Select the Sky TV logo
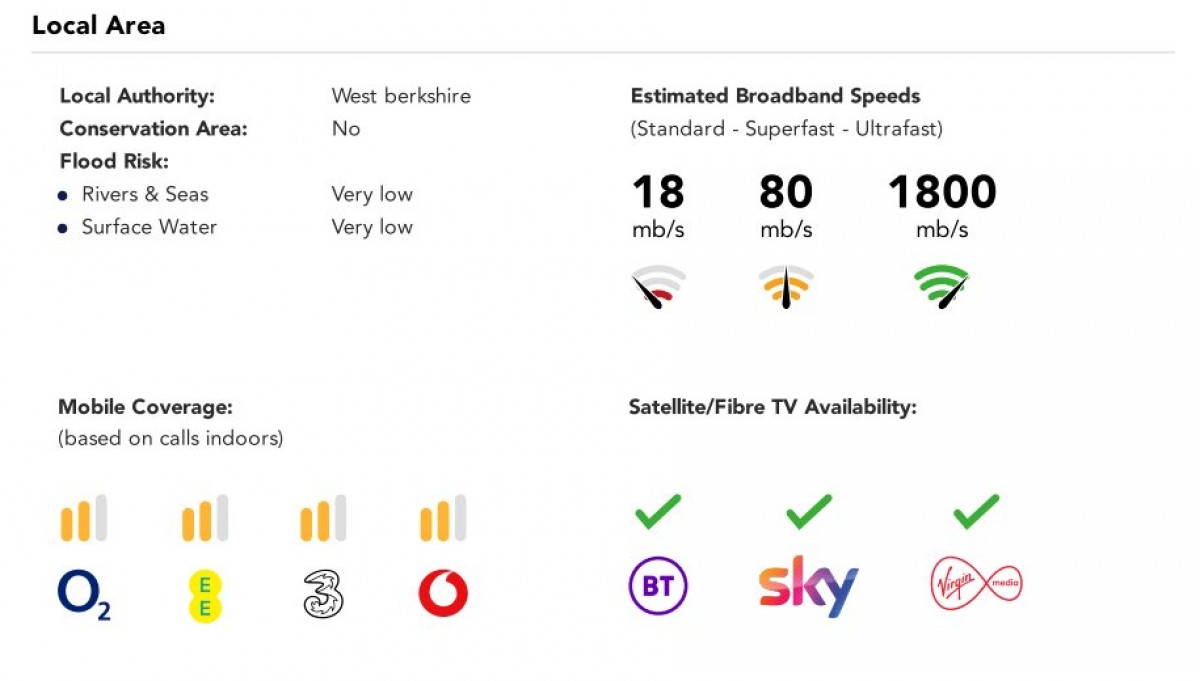Viewport: 1200px width, 681px height. pyautogui.click(x=808, y=586)
